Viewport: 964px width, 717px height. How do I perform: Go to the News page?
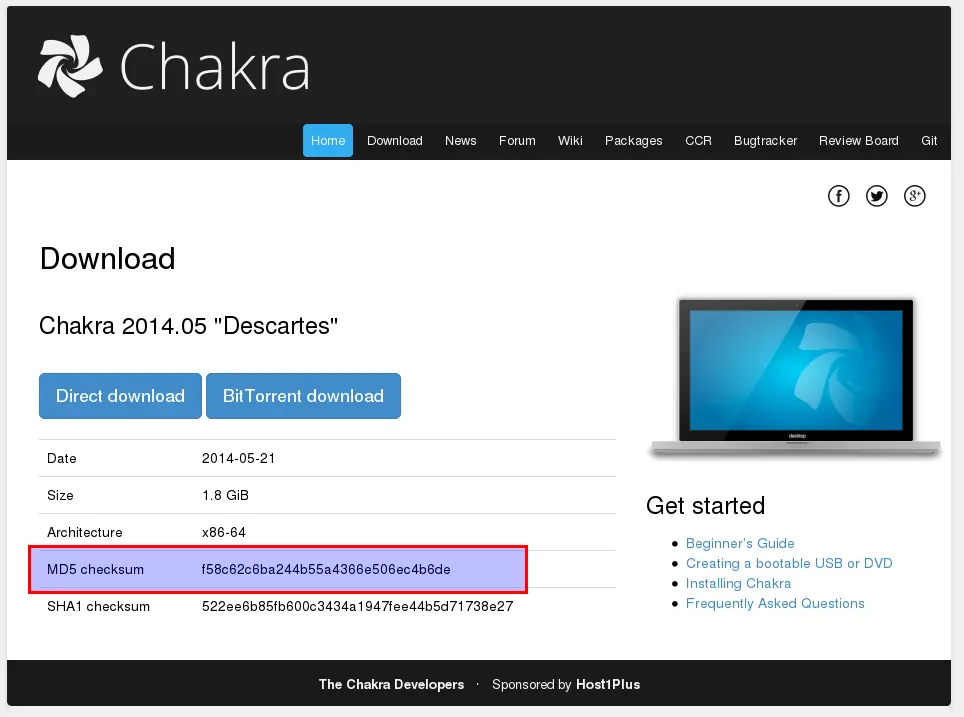coord(460,141)
